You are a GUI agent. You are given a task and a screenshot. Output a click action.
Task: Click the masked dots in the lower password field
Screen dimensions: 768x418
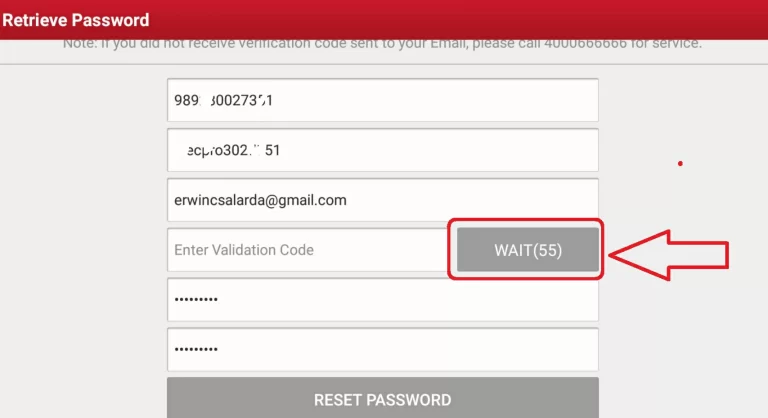point(196,349)
